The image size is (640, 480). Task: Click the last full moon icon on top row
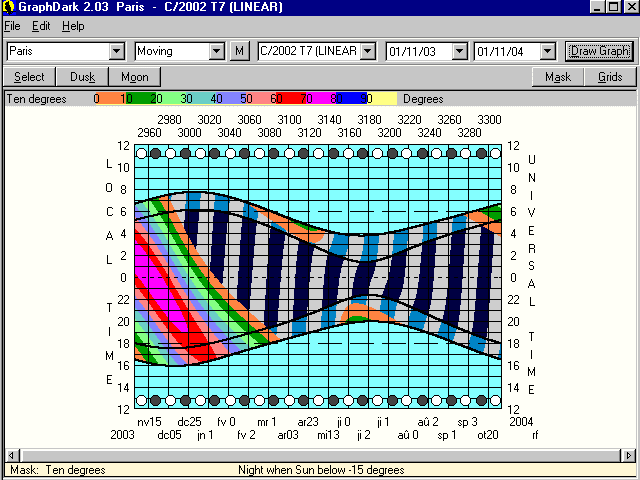point(495,153)
